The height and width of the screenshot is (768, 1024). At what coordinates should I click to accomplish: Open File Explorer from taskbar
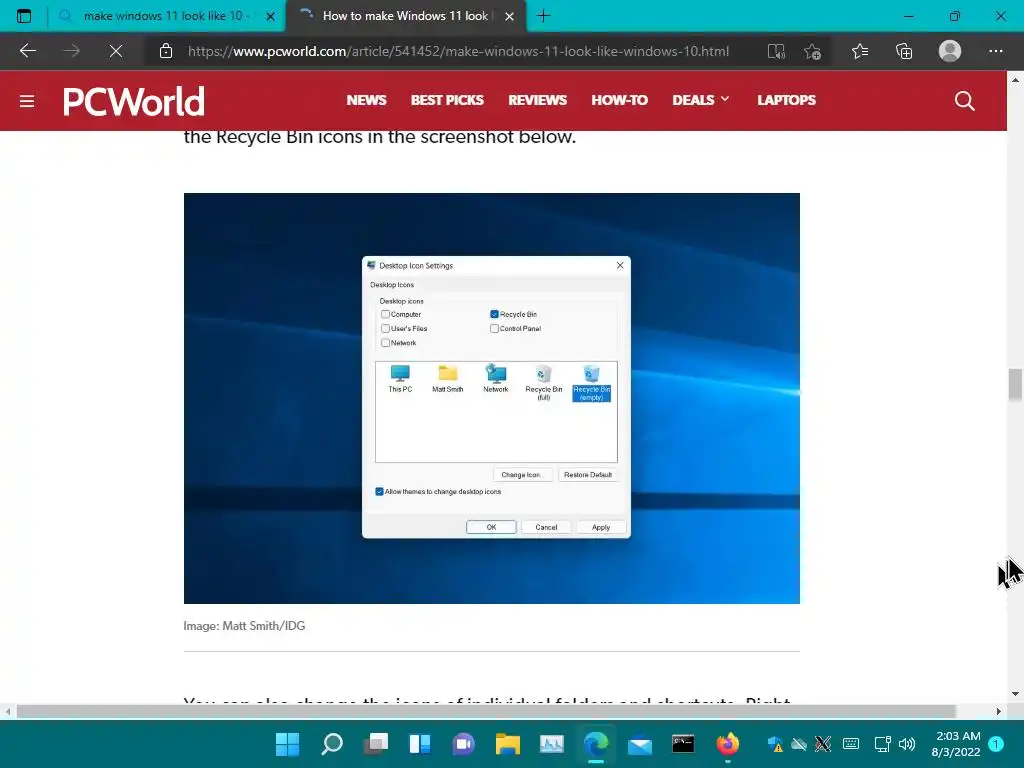coord(507,743)
